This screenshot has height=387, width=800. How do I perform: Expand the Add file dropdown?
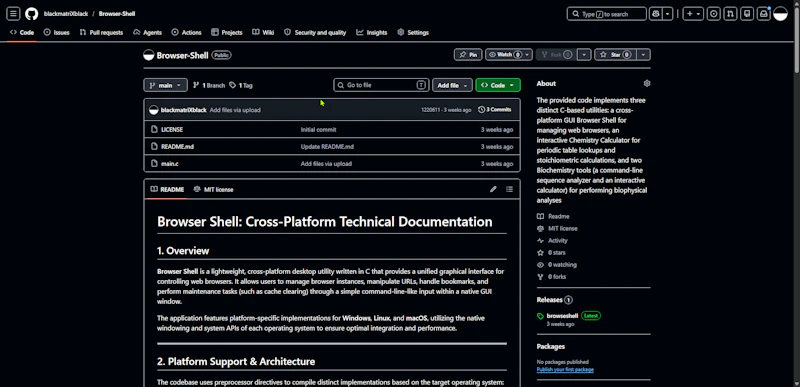pyautogui.click(x=452, y=85)
